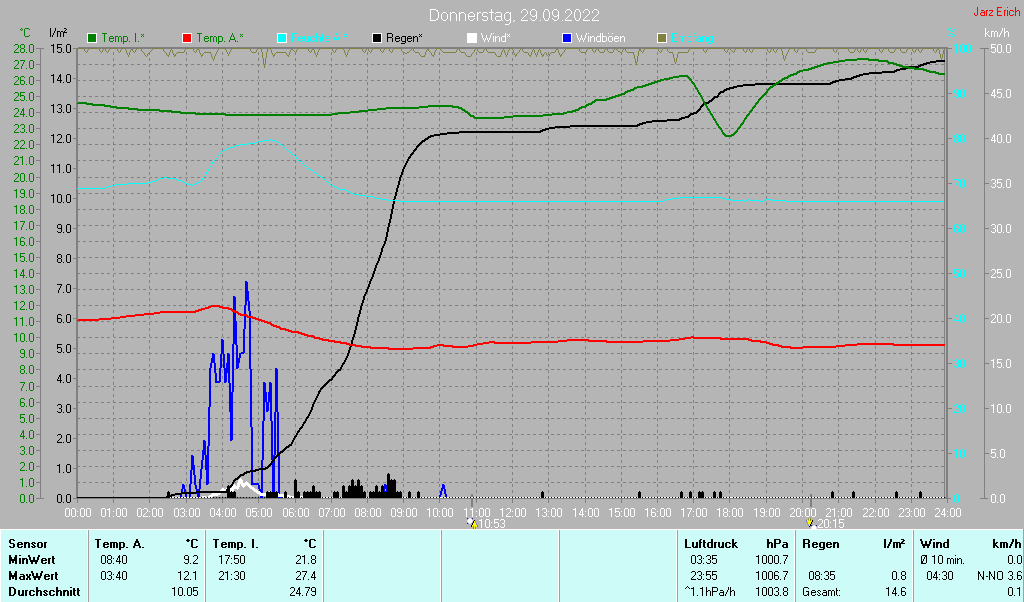Click the Ø 10 min. wind label
Viewport: 1024px width, 602px height.
(x=944, y=560)
